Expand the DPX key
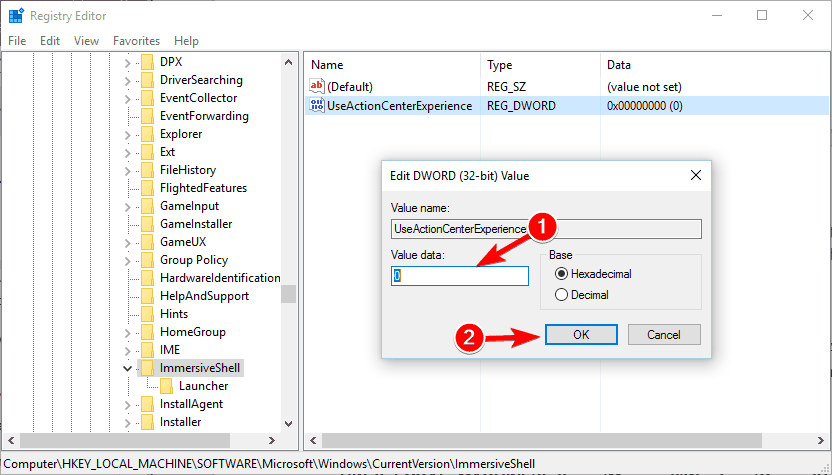 (x=127, y=63)
